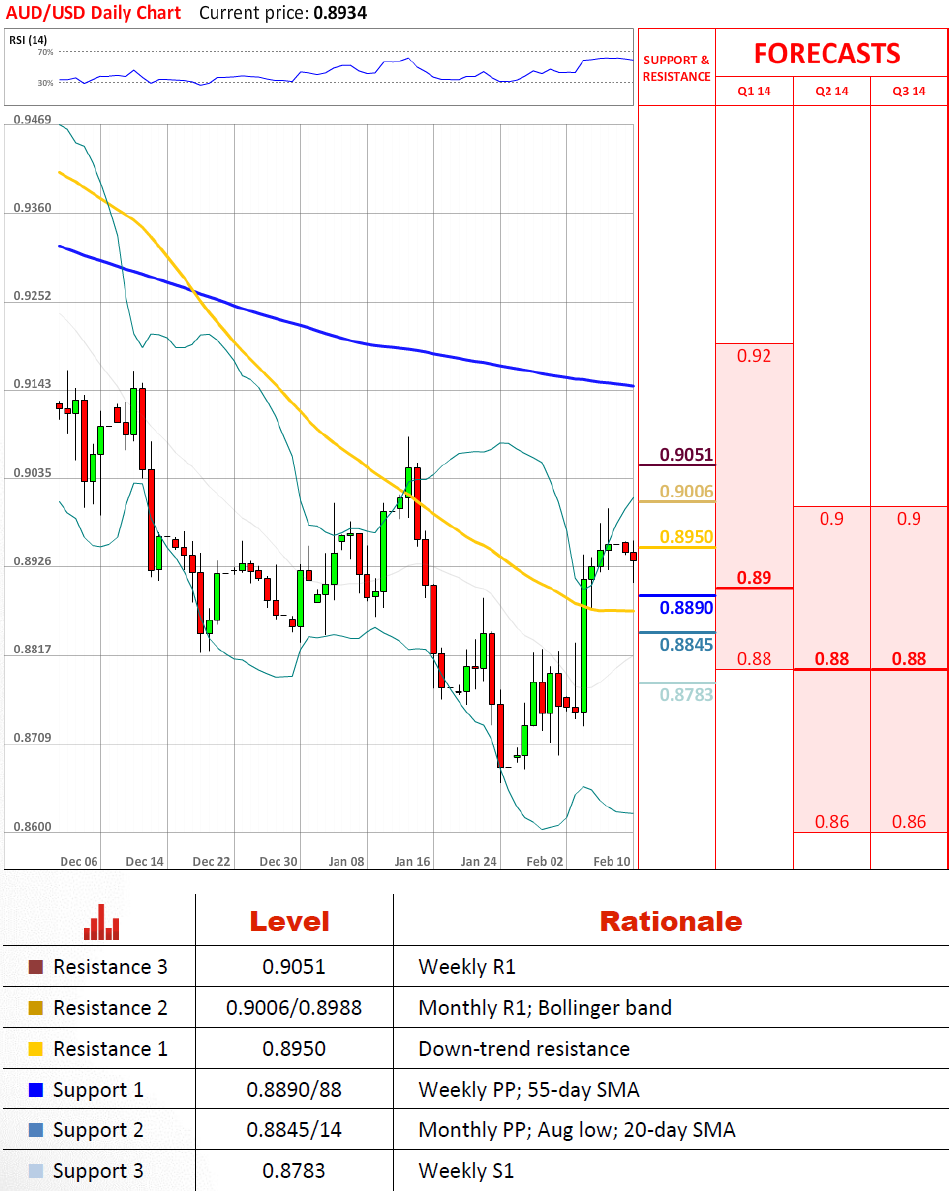Image resolution: width=952 pixels, height=1191 pixels.
Task: Click the RSI (14) indicator label
Action: (x=28, y=39)
